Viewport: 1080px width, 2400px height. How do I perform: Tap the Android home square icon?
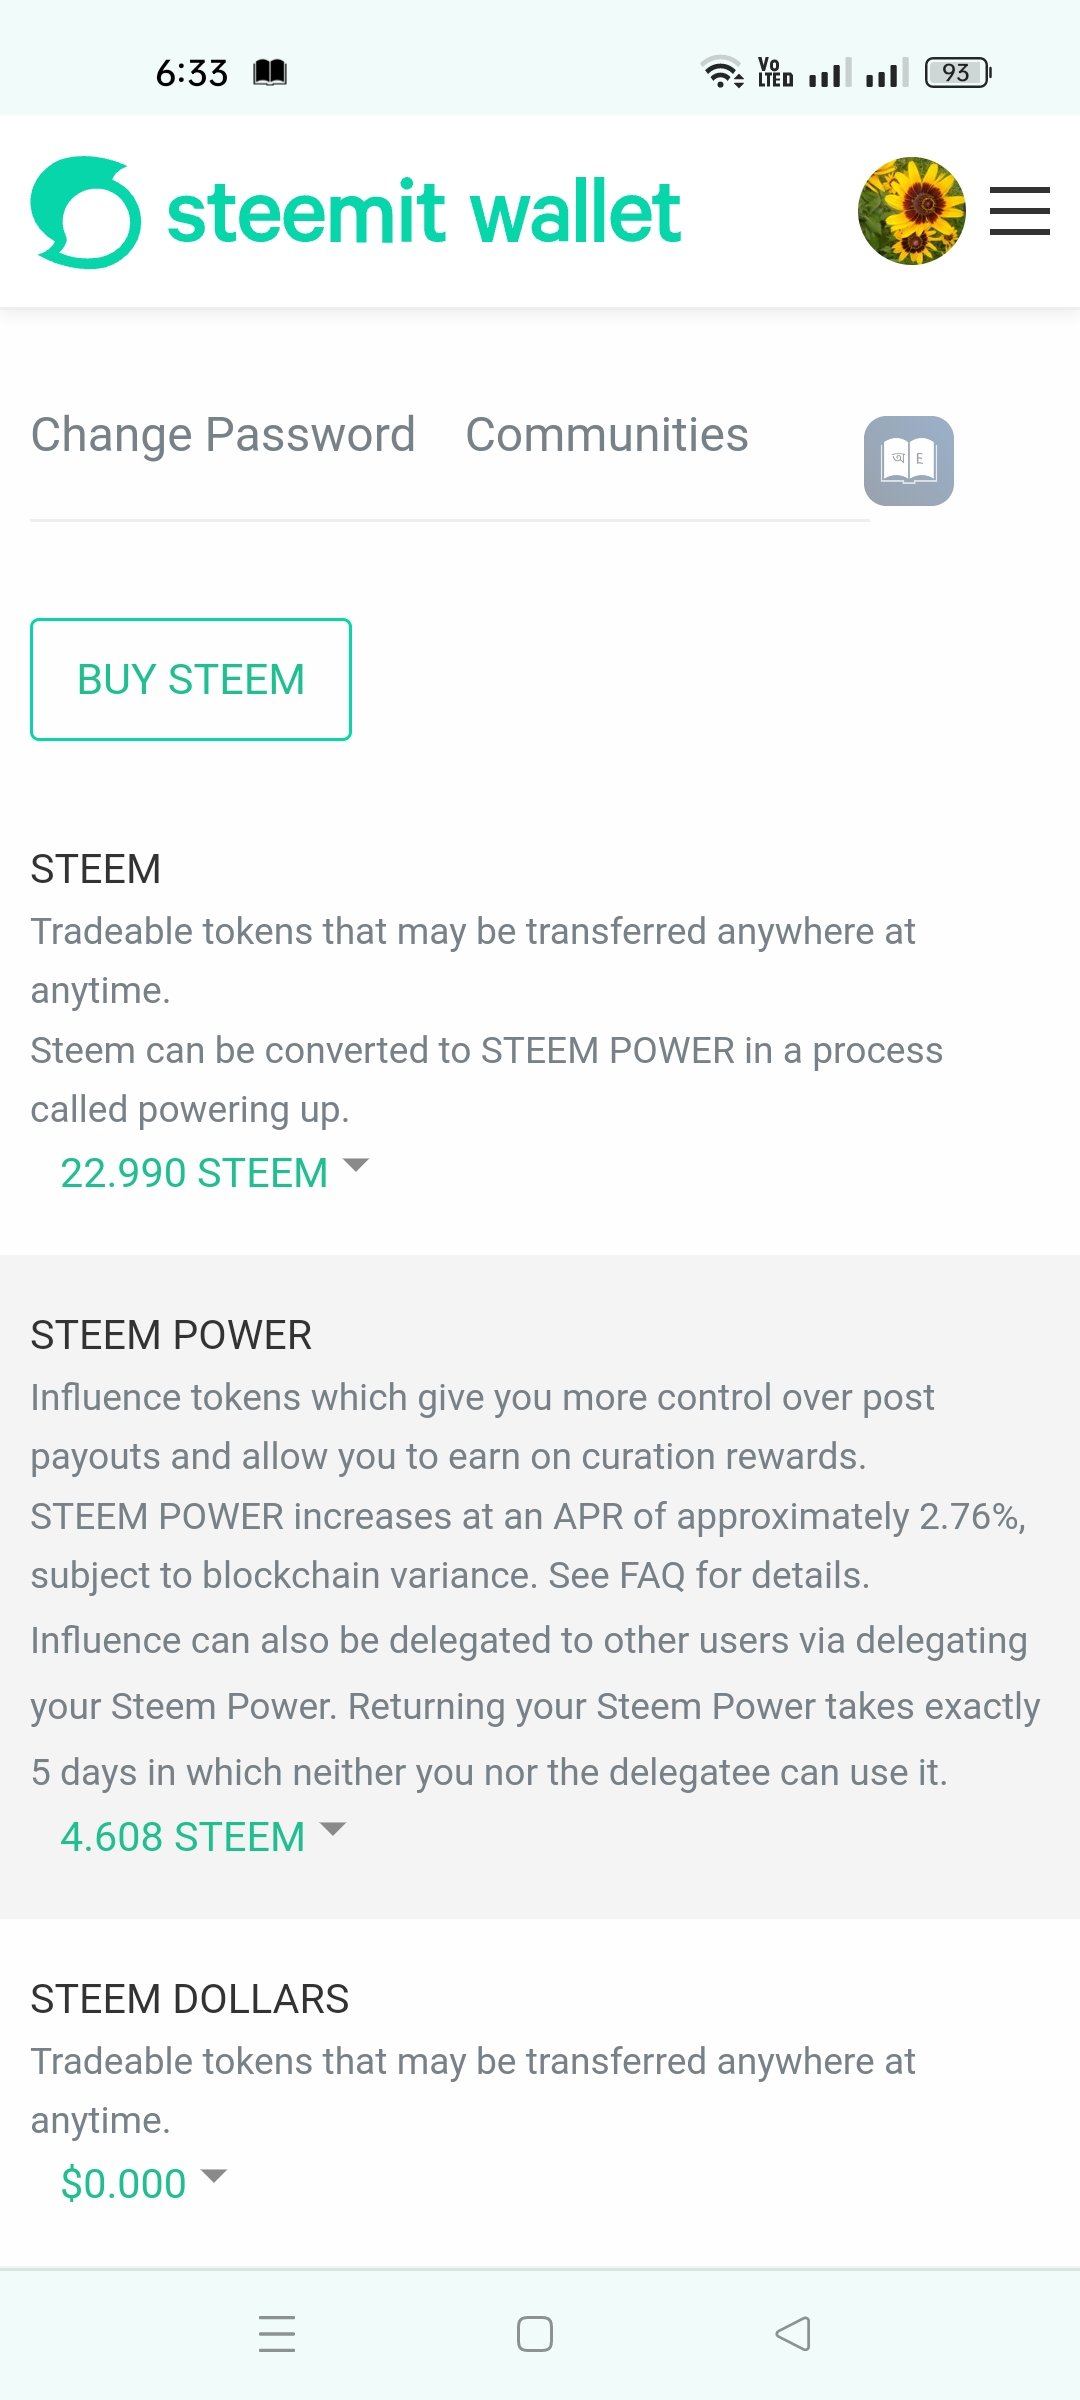click(x=535, y=2334)
